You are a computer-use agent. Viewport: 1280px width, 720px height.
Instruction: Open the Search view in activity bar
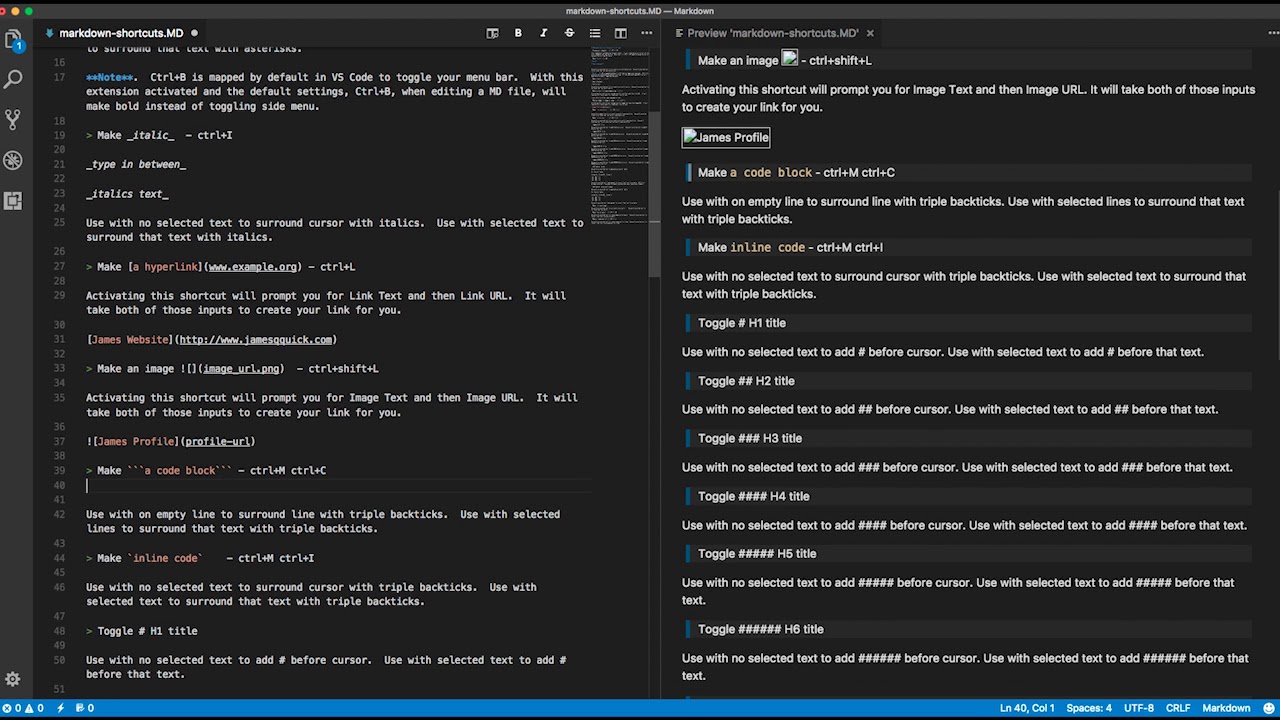tap(13, 79)
